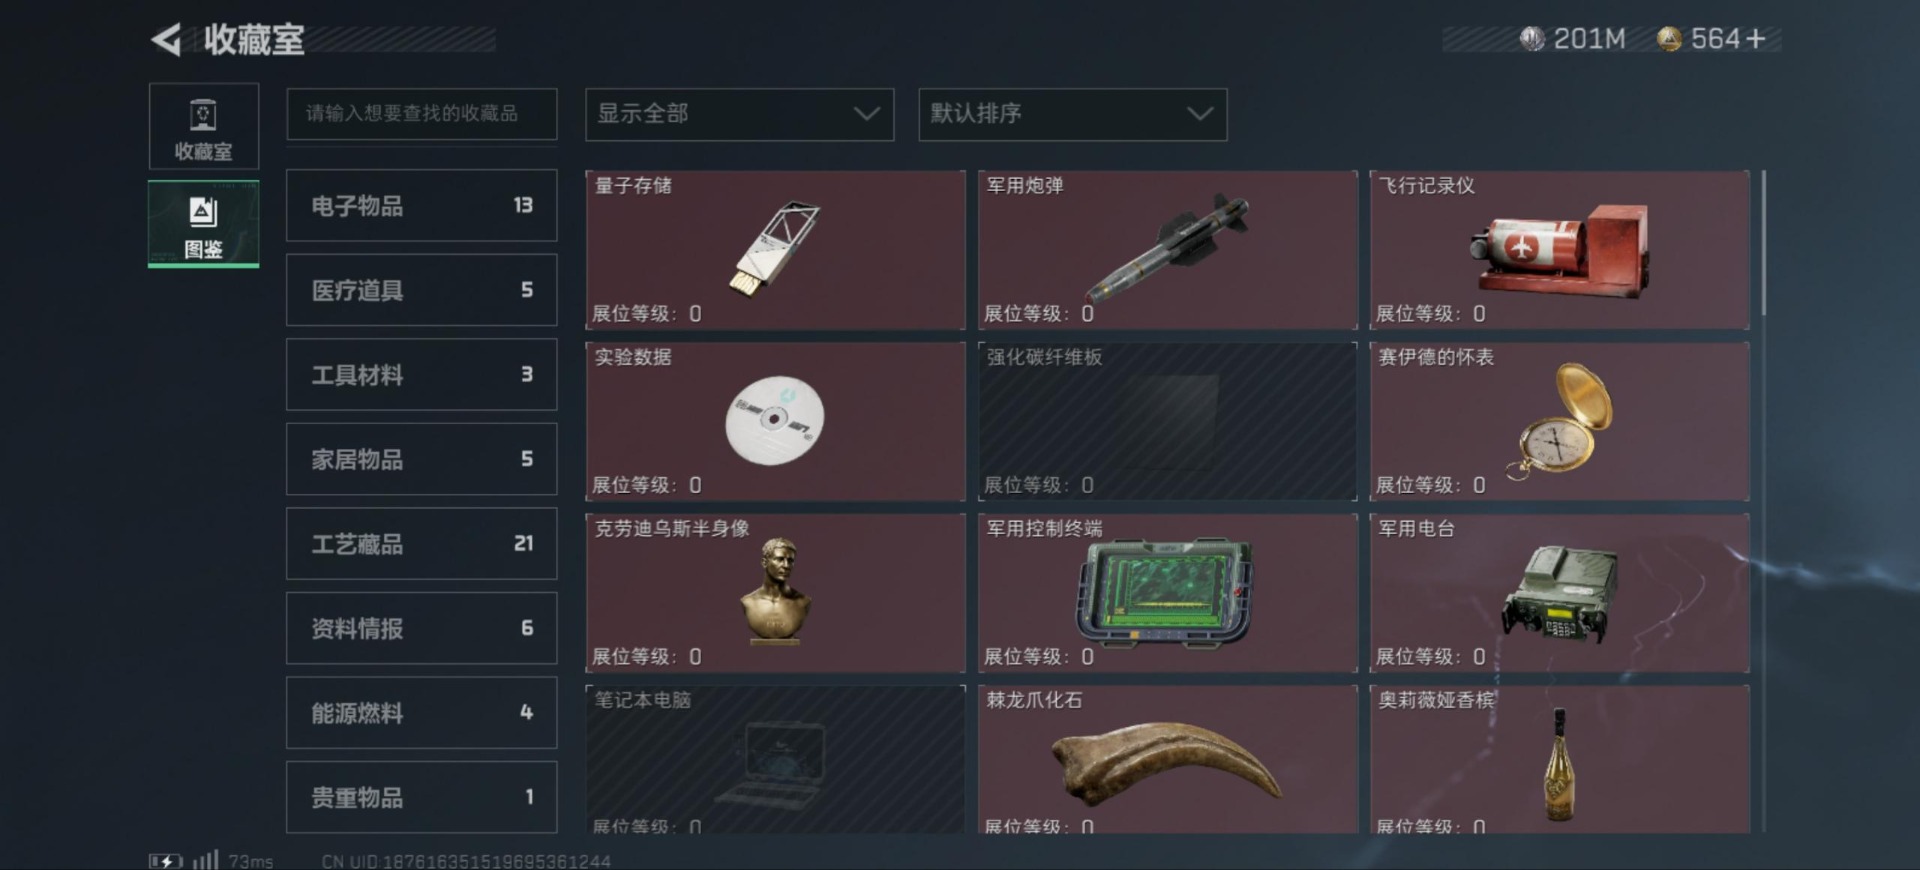The image size is (1920, 870).
Task: Select the 军用炮弹 missile item
Action: point(1167,250)
